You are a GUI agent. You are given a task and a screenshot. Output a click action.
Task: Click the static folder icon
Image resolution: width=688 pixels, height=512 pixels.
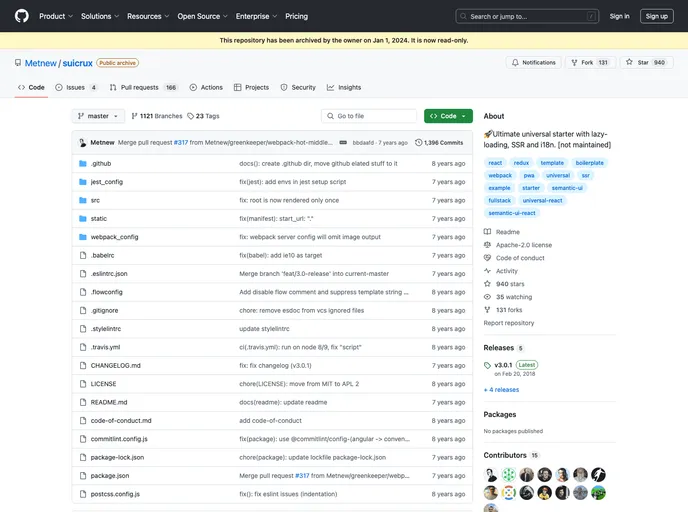tap(82, 218)
